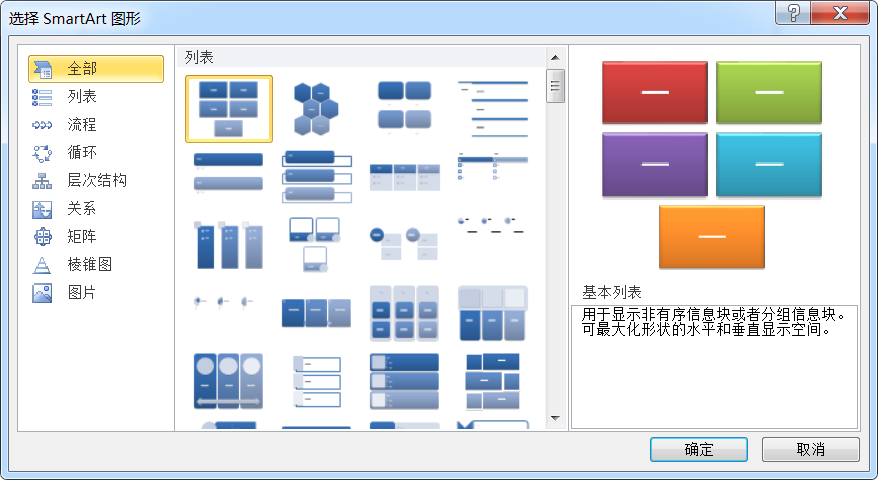The image size is (878, 480).
Task: Click the orange block in preview
Action: click(x=712, y=237)
